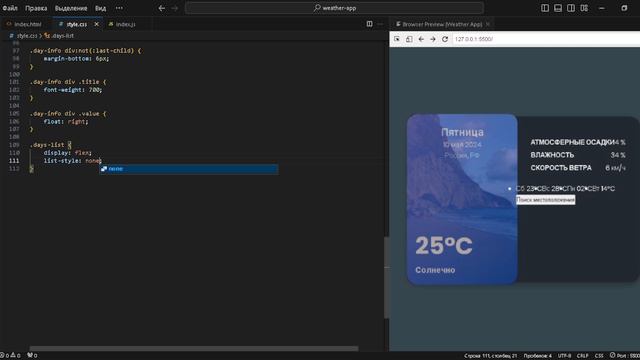Switch to the index.html tab
Image resolution: width=640 pixels, height=360 pixels.
coord(24,24)
